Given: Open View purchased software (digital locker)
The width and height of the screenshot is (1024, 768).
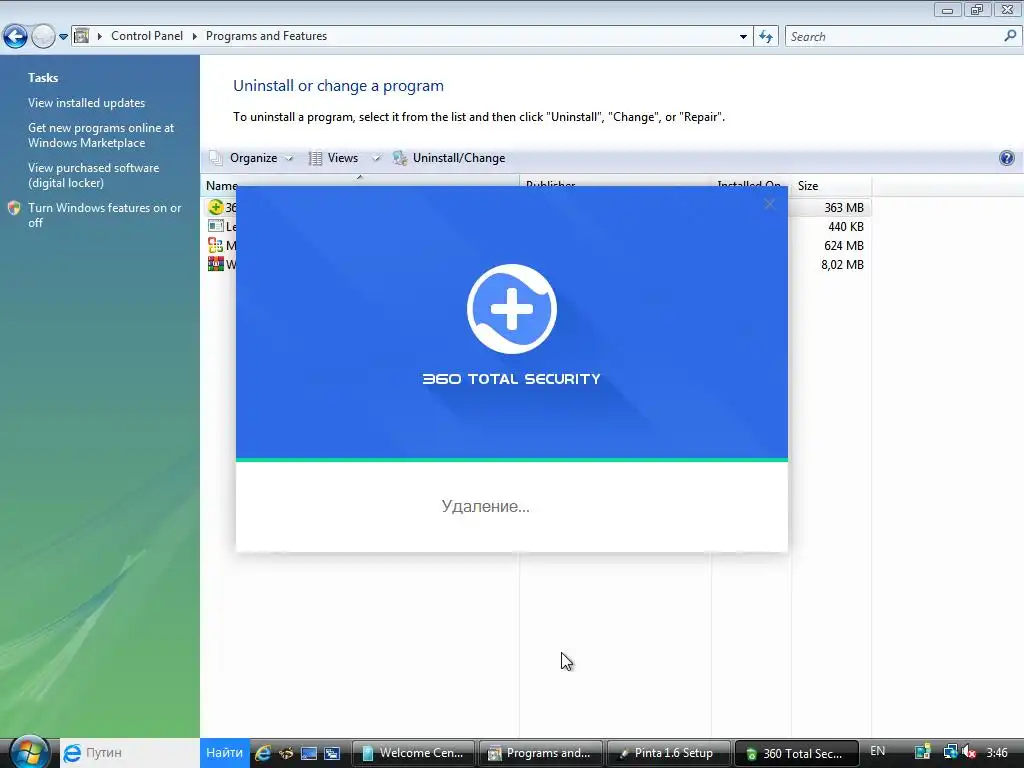Looking at the screenshot, I should click(93, 175).
